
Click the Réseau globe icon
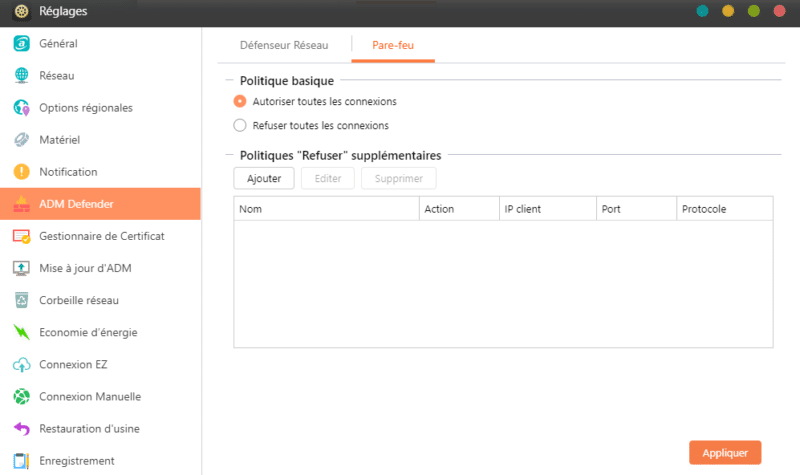pos(21,76)
